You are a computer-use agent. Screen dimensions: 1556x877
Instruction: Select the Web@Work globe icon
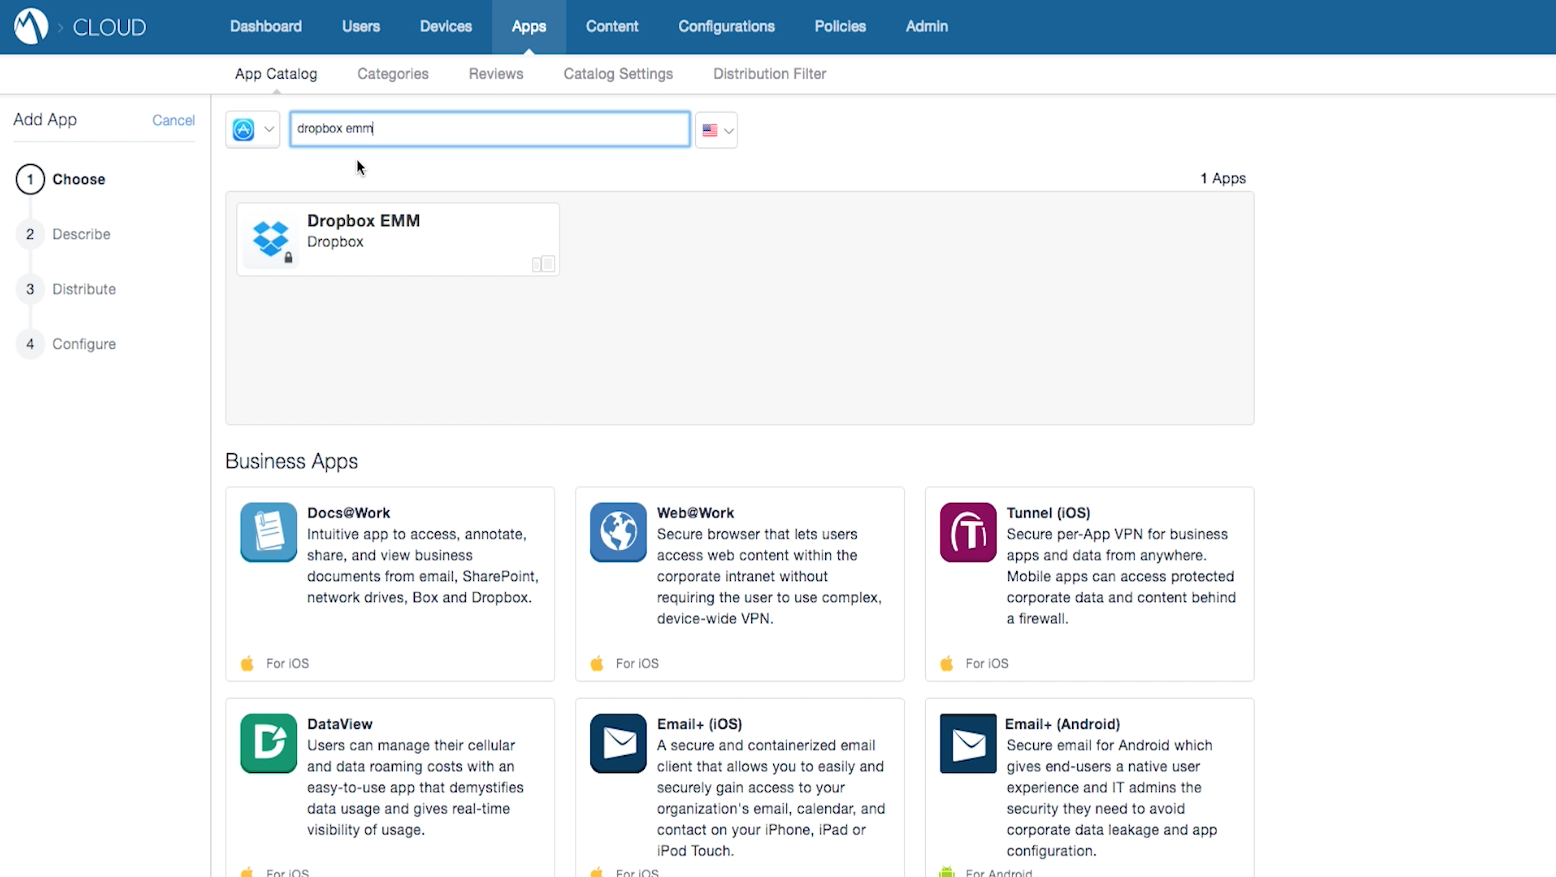(x=618, y=532)
